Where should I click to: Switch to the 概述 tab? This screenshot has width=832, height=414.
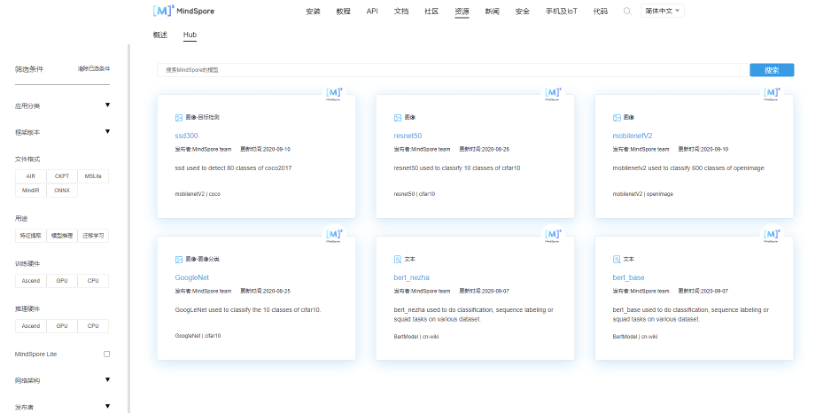[160, 35]
